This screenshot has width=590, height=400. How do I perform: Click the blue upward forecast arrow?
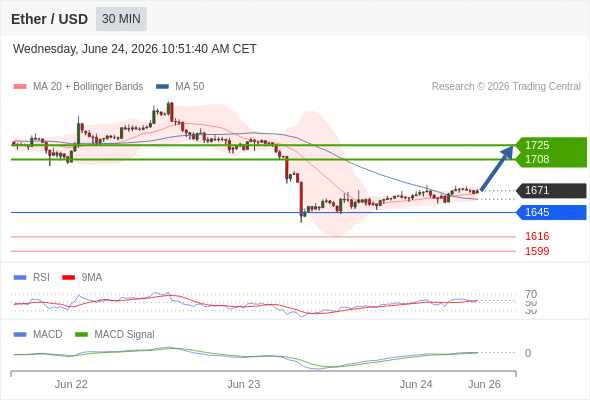coord(497,168)
